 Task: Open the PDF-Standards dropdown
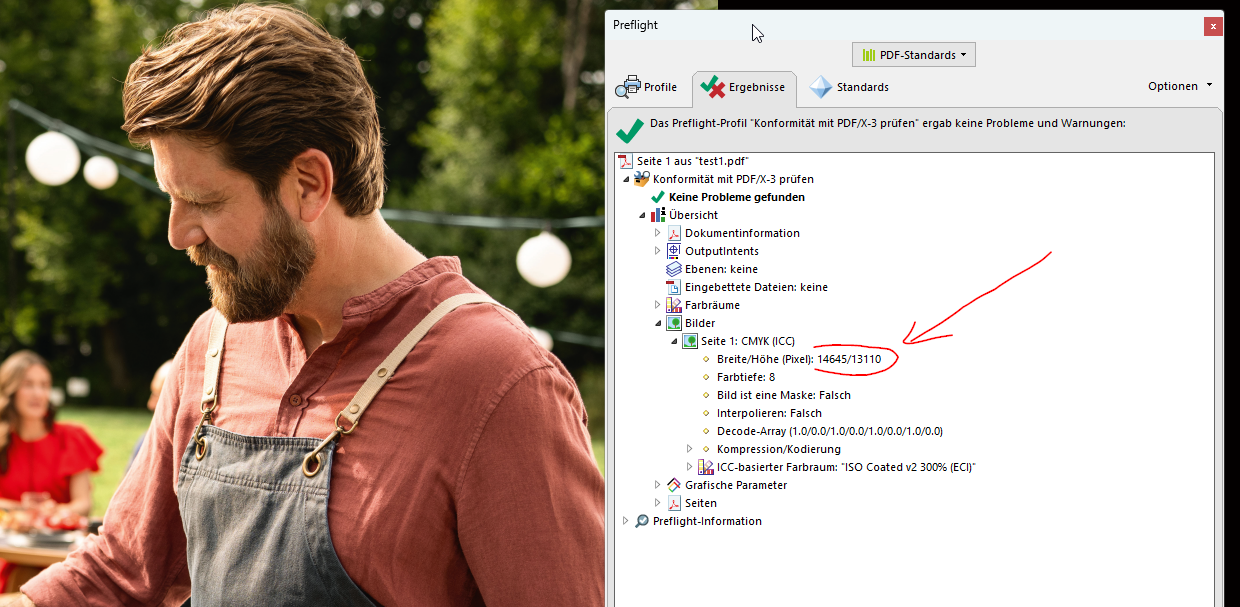pos(914,55)
